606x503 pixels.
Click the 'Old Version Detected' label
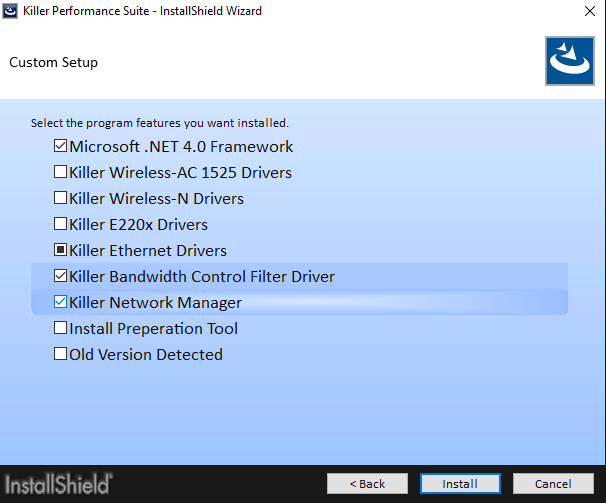point(146,355)
